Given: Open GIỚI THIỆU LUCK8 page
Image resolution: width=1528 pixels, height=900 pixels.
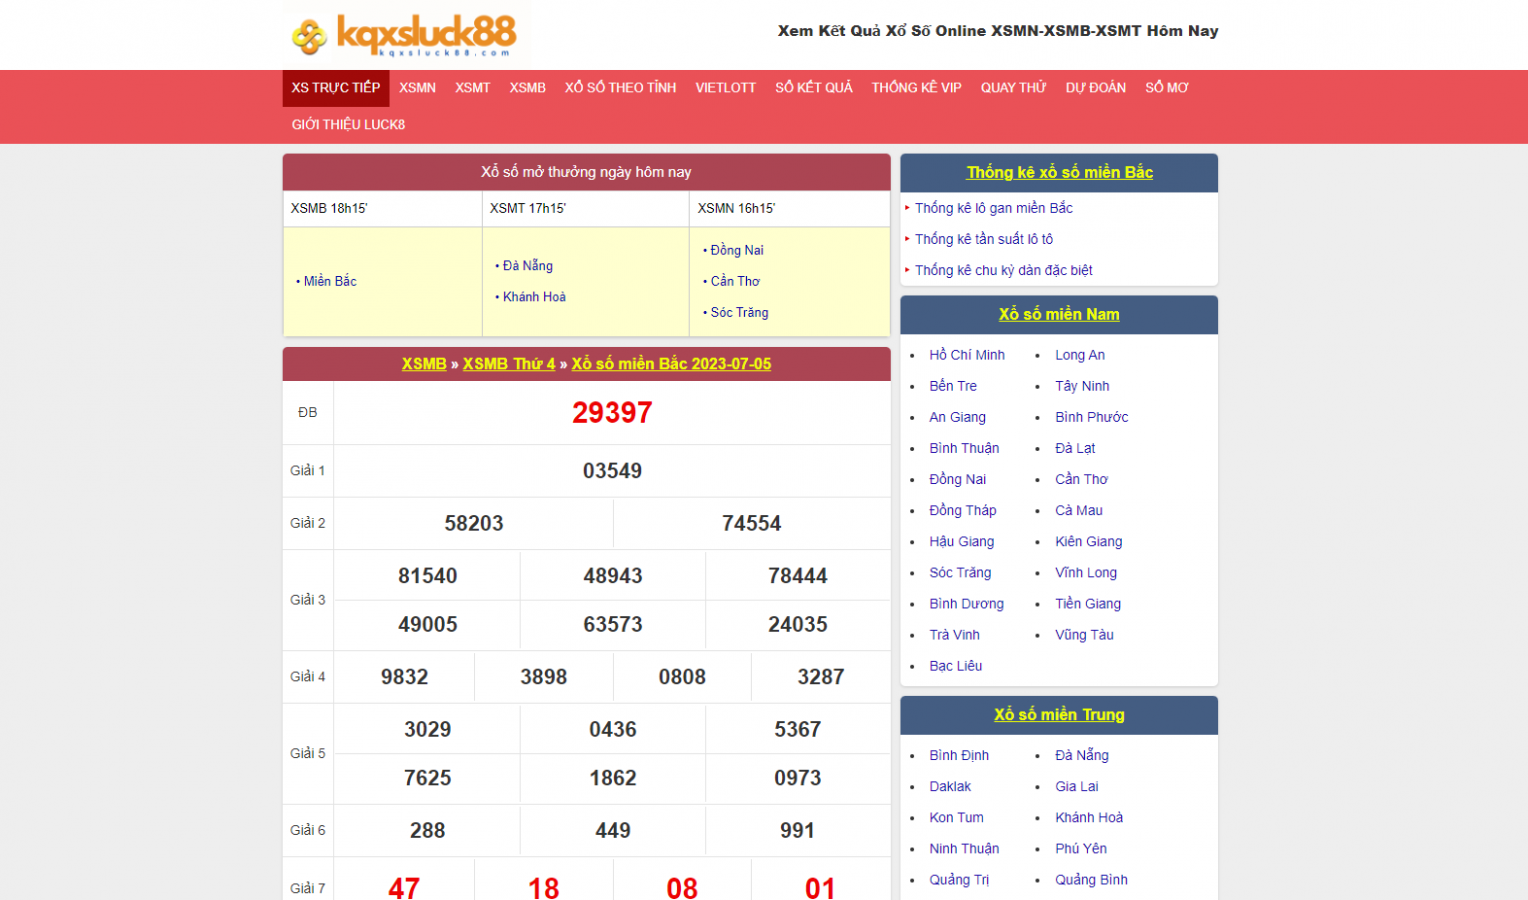Looking at the screenshot, I should pyautogui.click(x=348, y=125).
